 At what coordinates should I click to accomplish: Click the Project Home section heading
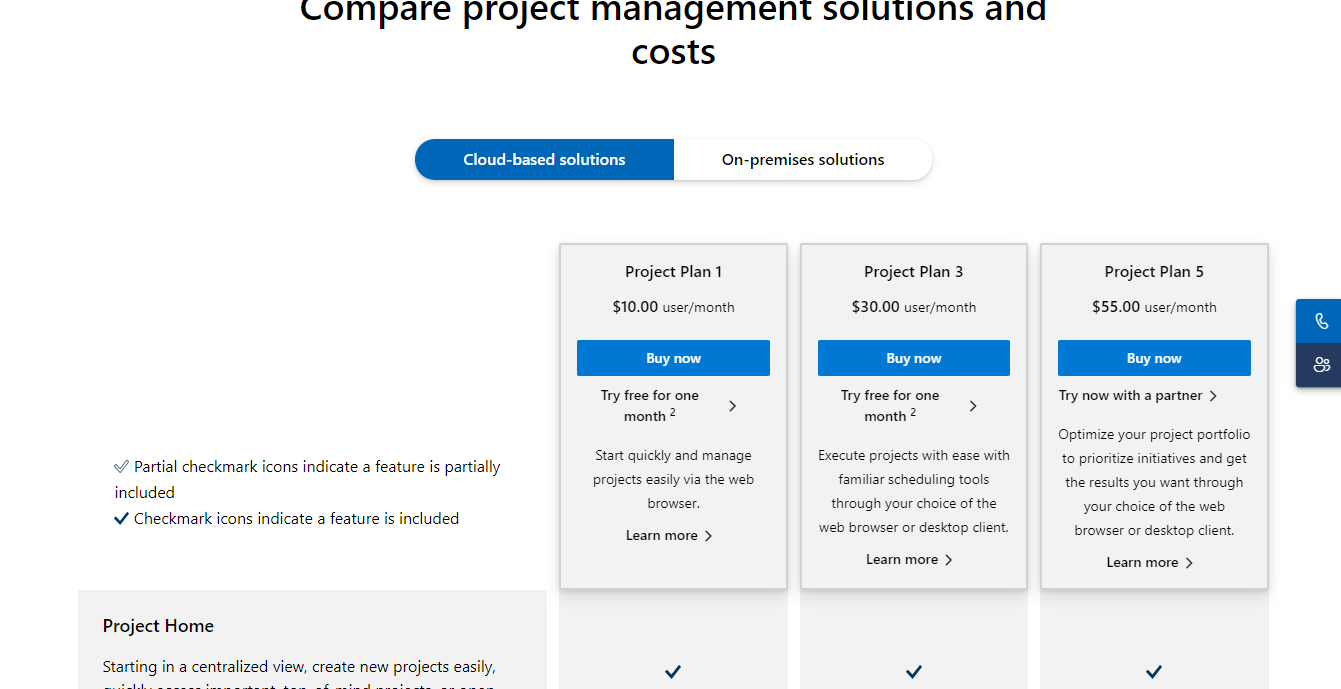(x=158, y=626)
